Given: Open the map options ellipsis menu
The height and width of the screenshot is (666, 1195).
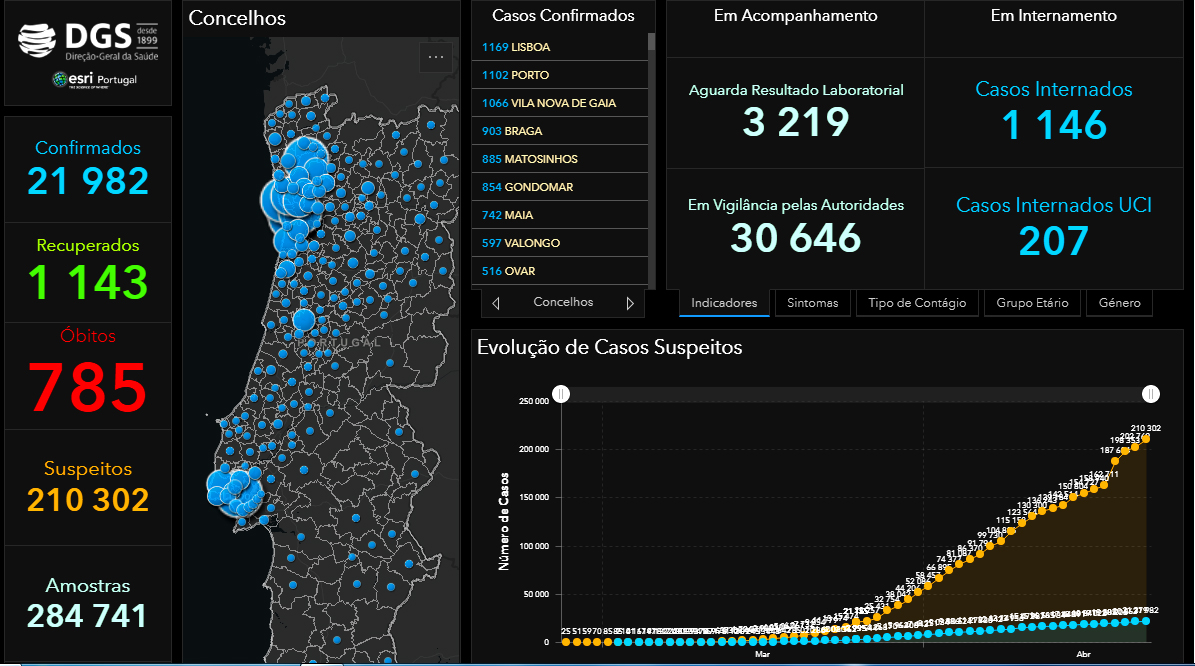Looking at the screenshot, I should (x=436, y=57).
